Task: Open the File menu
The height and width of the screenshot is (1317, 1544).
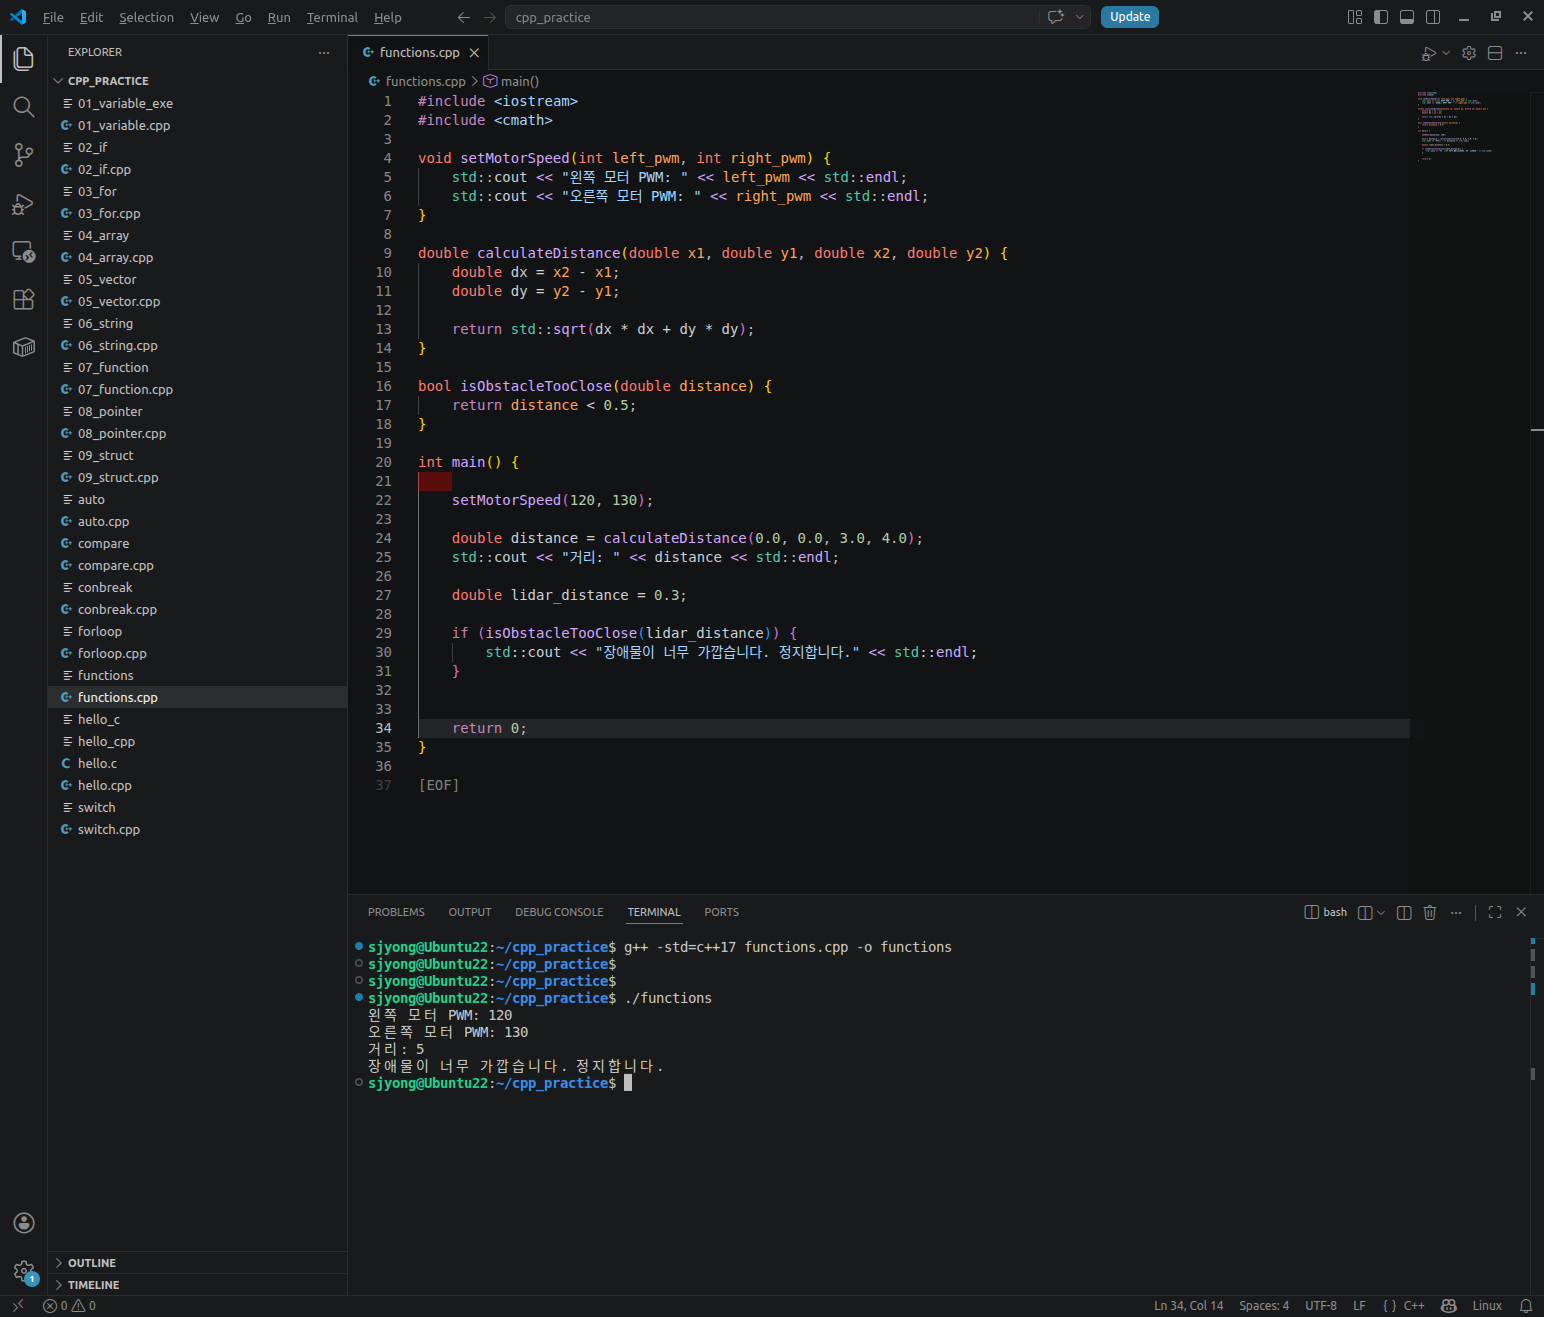Action: pyautogui.click(x=53, y=17)
